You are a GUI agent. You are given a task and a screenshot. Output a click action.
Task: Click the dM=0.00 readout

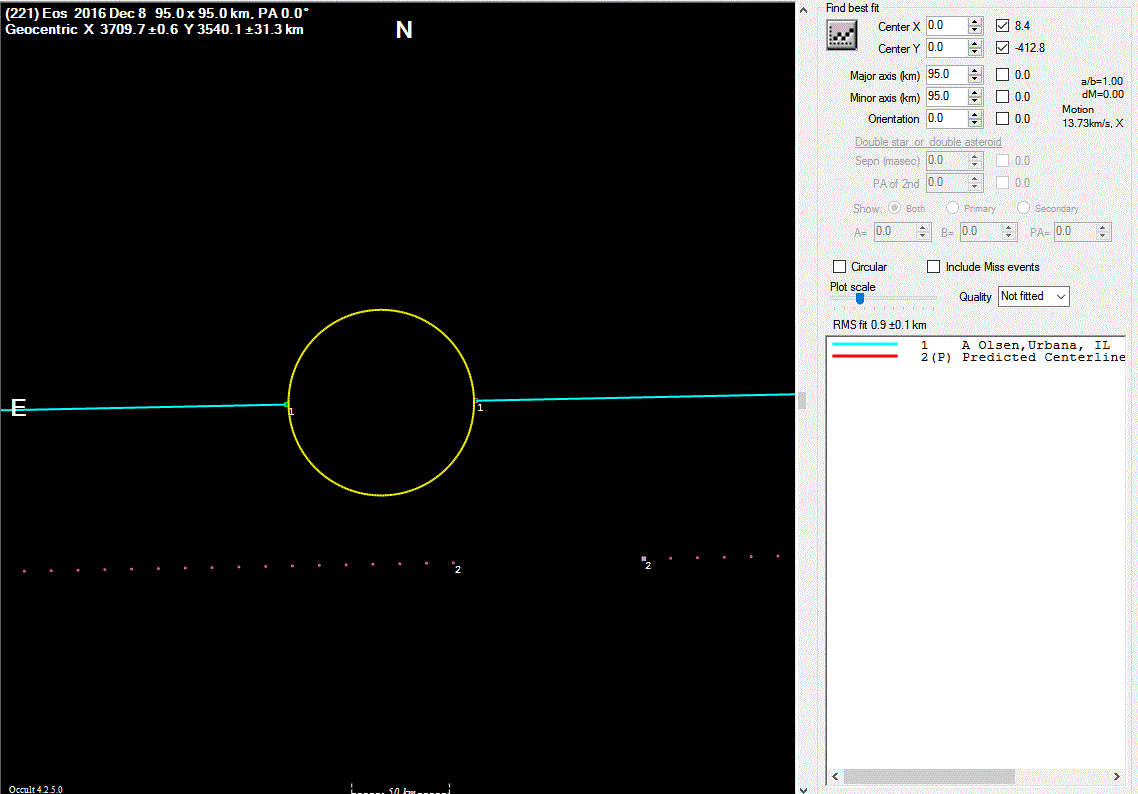(x=1102, y=94)
